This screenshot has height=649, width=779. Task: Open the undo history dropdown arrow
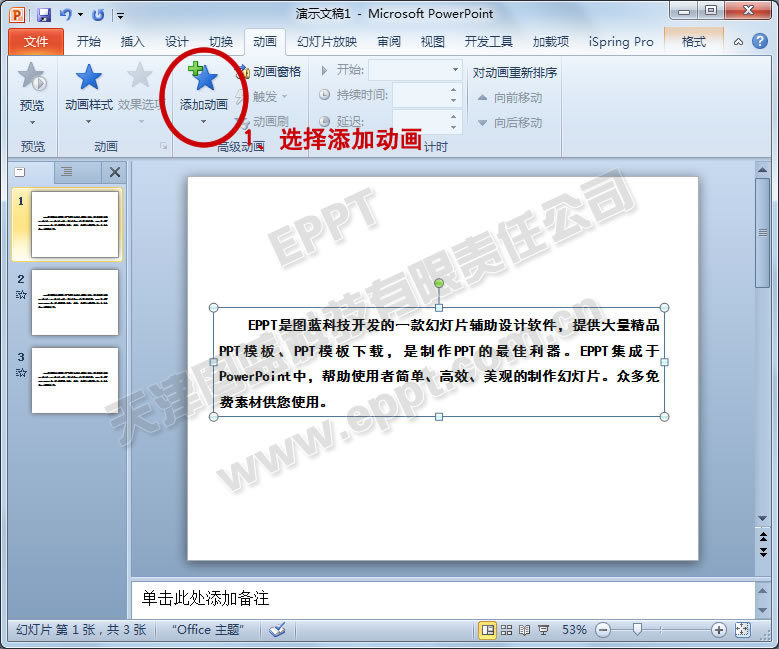(x=80, y=14)
